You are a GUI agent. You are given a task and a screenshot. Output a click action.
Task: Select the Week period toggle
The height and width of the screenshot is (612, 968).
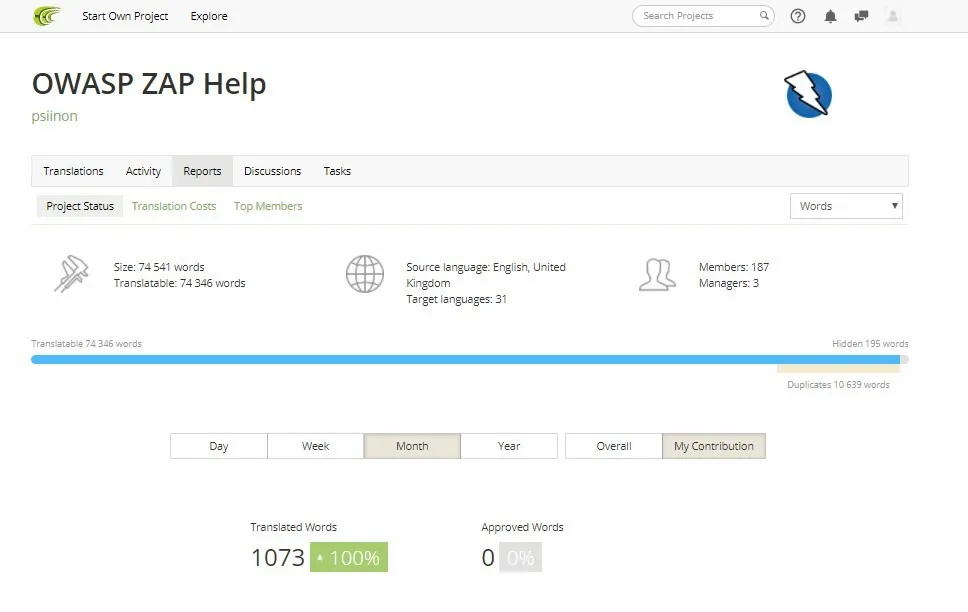click(315, 446)
